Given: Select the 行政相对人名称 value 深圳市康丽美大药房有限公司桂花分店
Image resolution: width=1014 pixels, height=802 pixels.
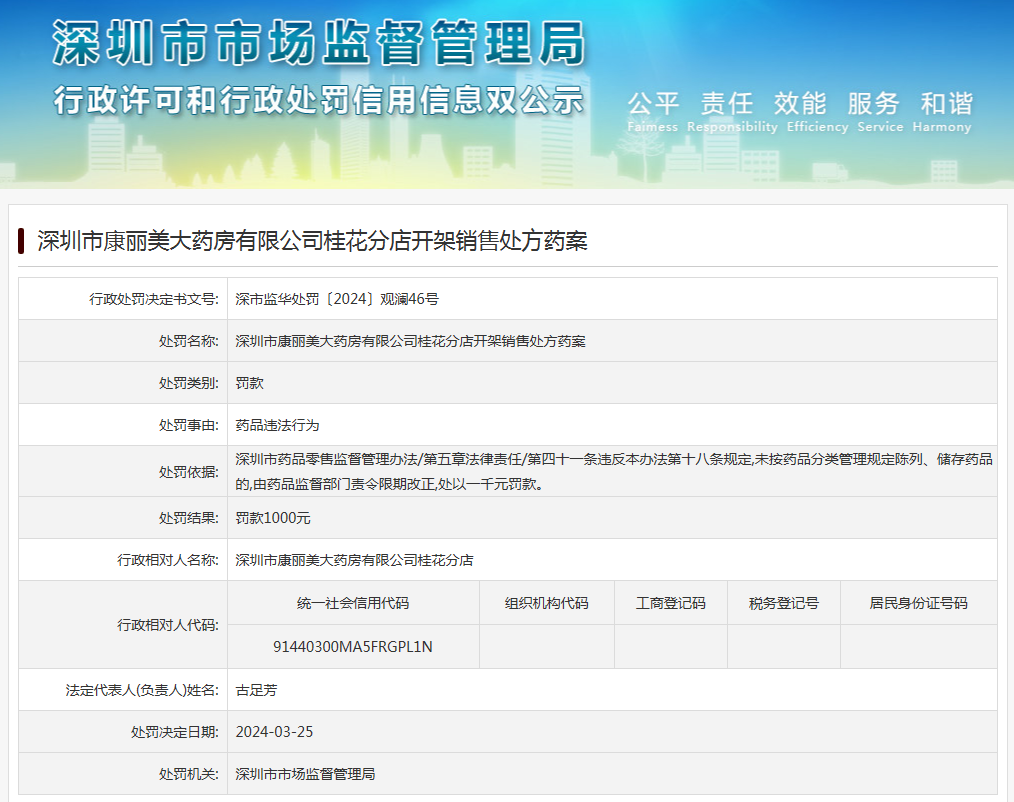Looking at the screenshot, I should [354, 560].
